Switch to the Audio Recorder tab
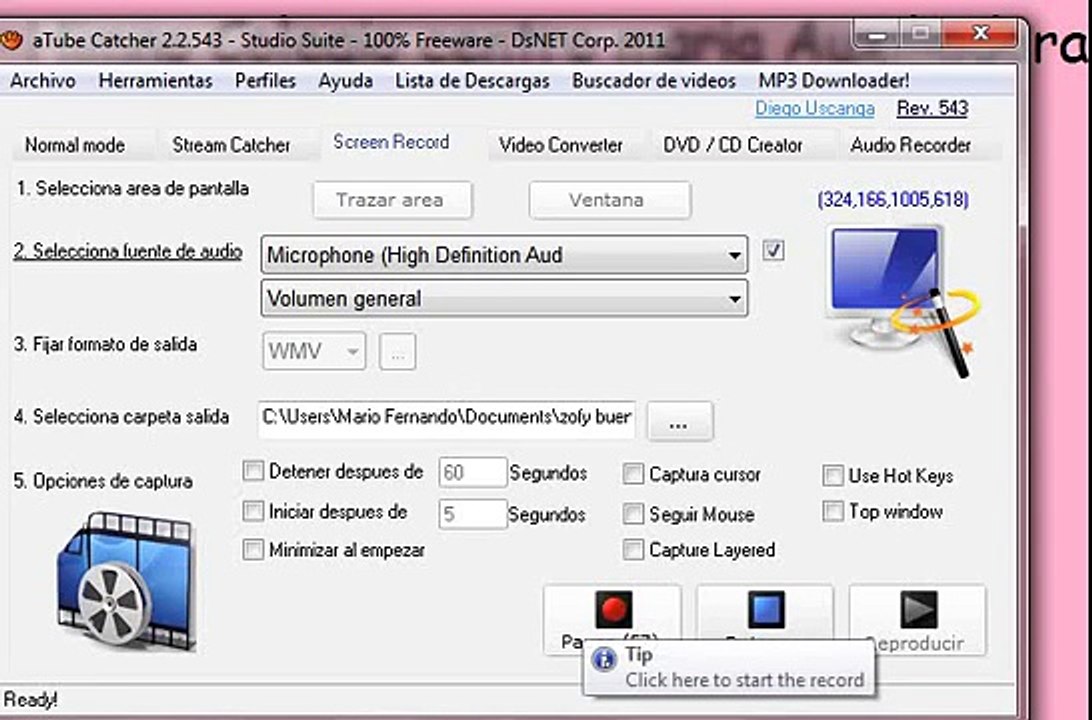 910,145
